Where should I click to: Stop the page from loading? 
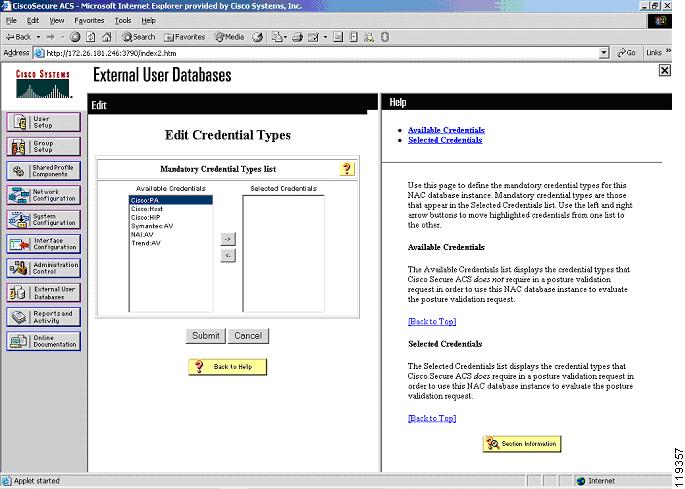pos(75,37)
